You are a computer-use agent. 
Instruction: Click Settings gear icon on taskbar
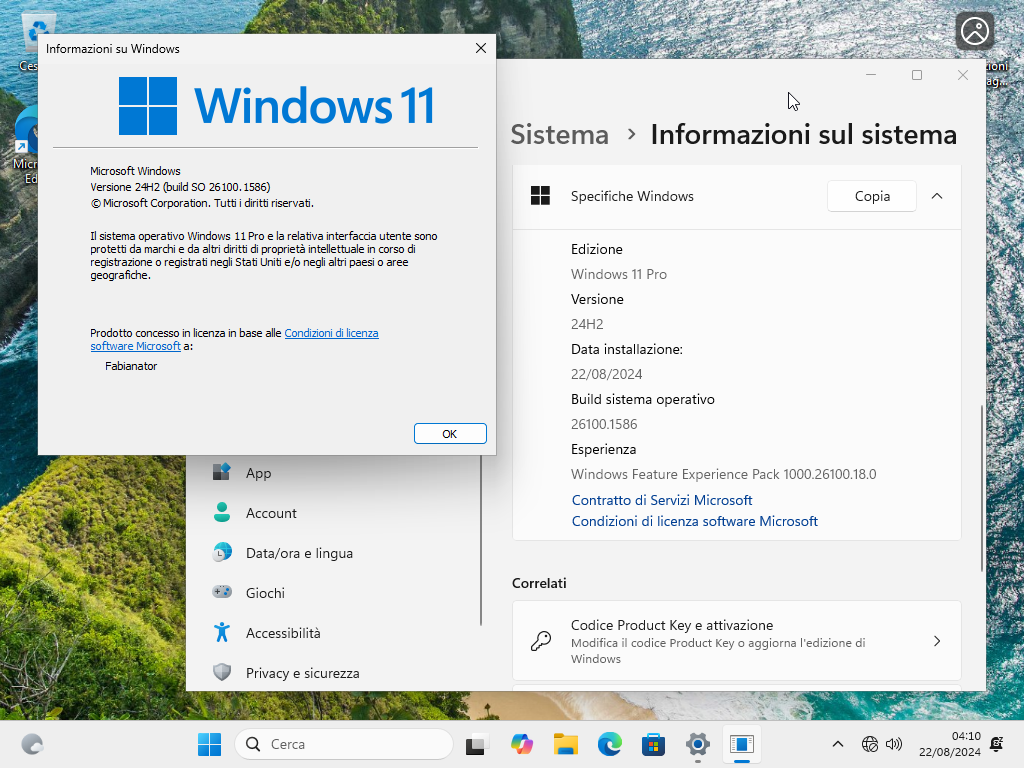pyautogui.click(x=697, y=744)
